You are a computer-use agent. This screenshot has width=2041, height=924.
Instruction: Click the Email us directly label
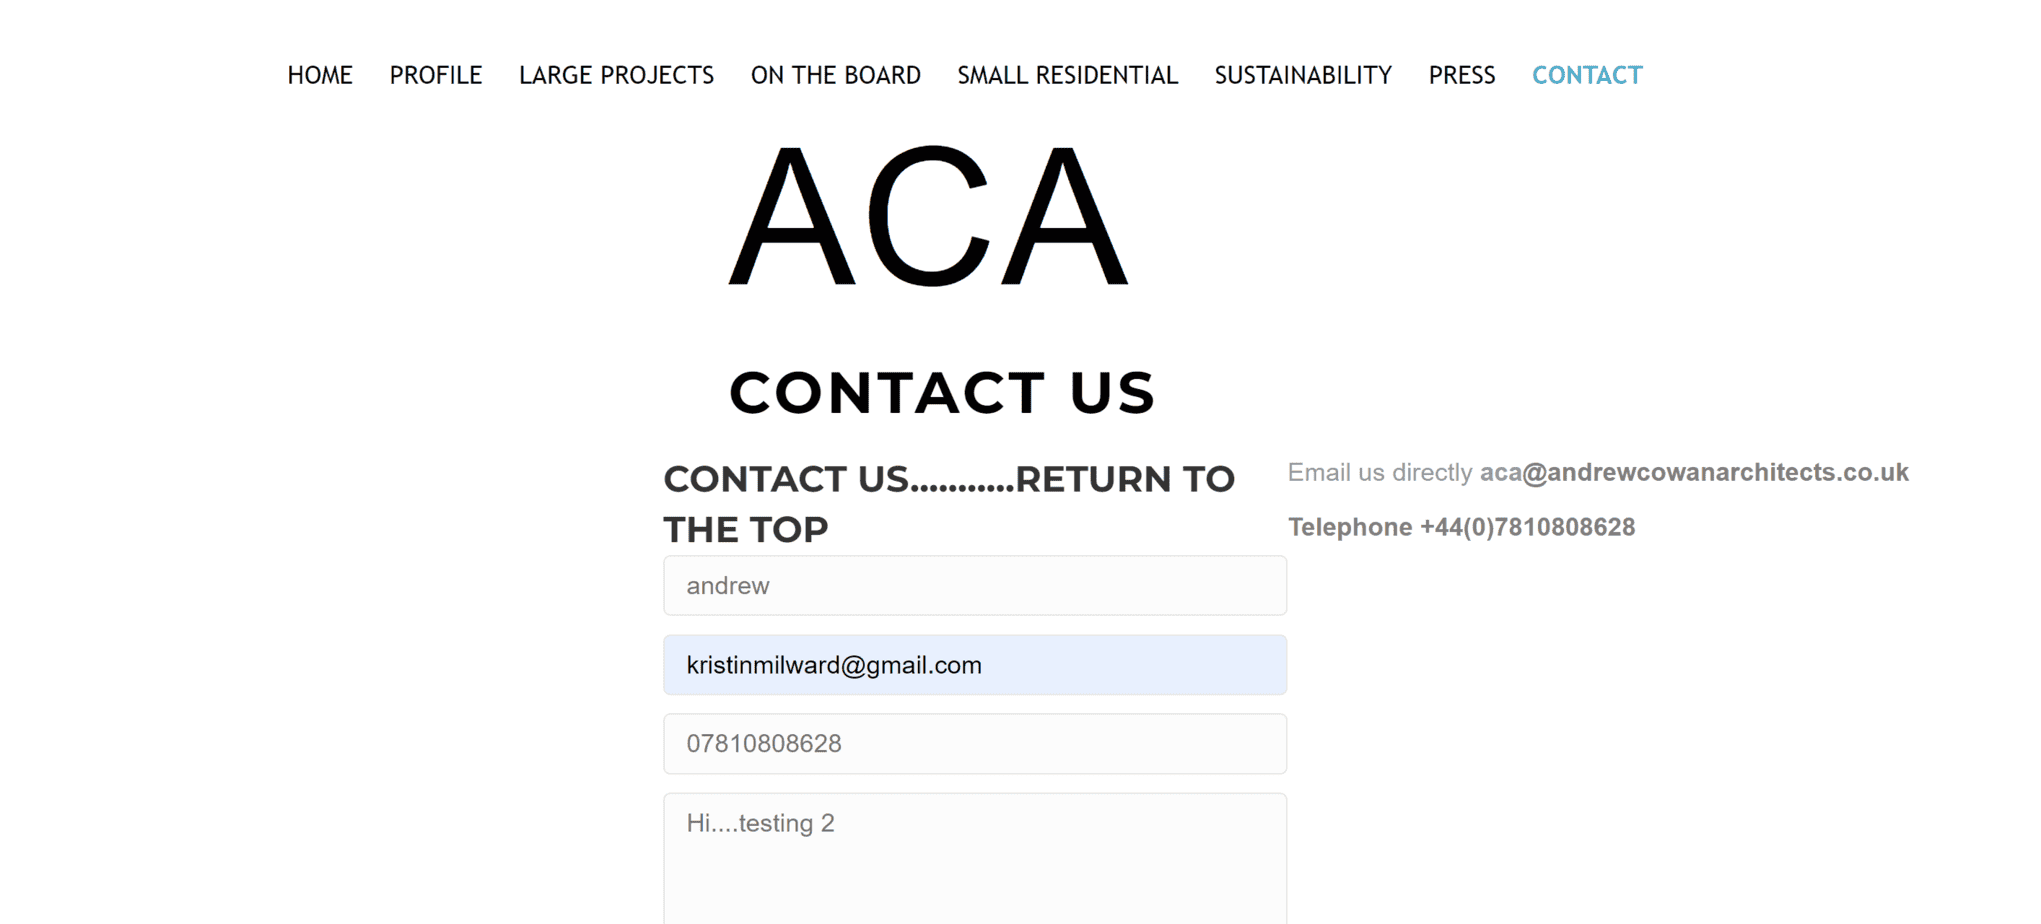click(1380, 473)
